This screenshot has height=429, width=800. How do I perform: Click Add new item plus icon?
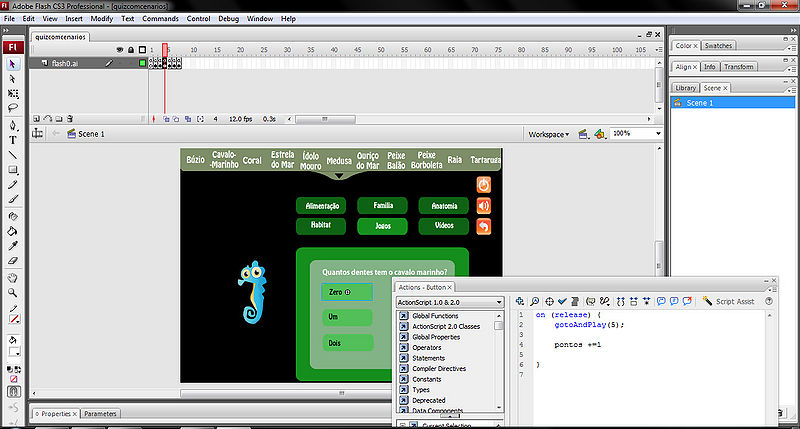[521, 301]
